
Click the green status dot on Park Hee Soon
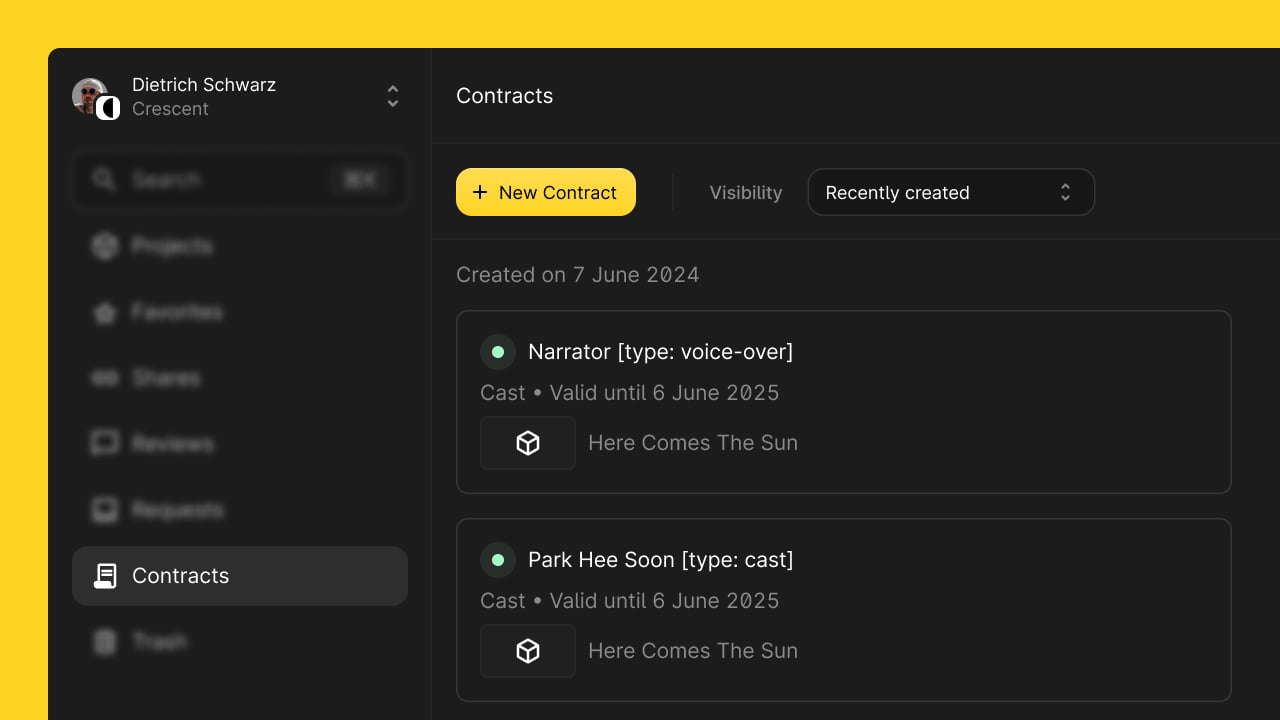click(x=498, y=560)
